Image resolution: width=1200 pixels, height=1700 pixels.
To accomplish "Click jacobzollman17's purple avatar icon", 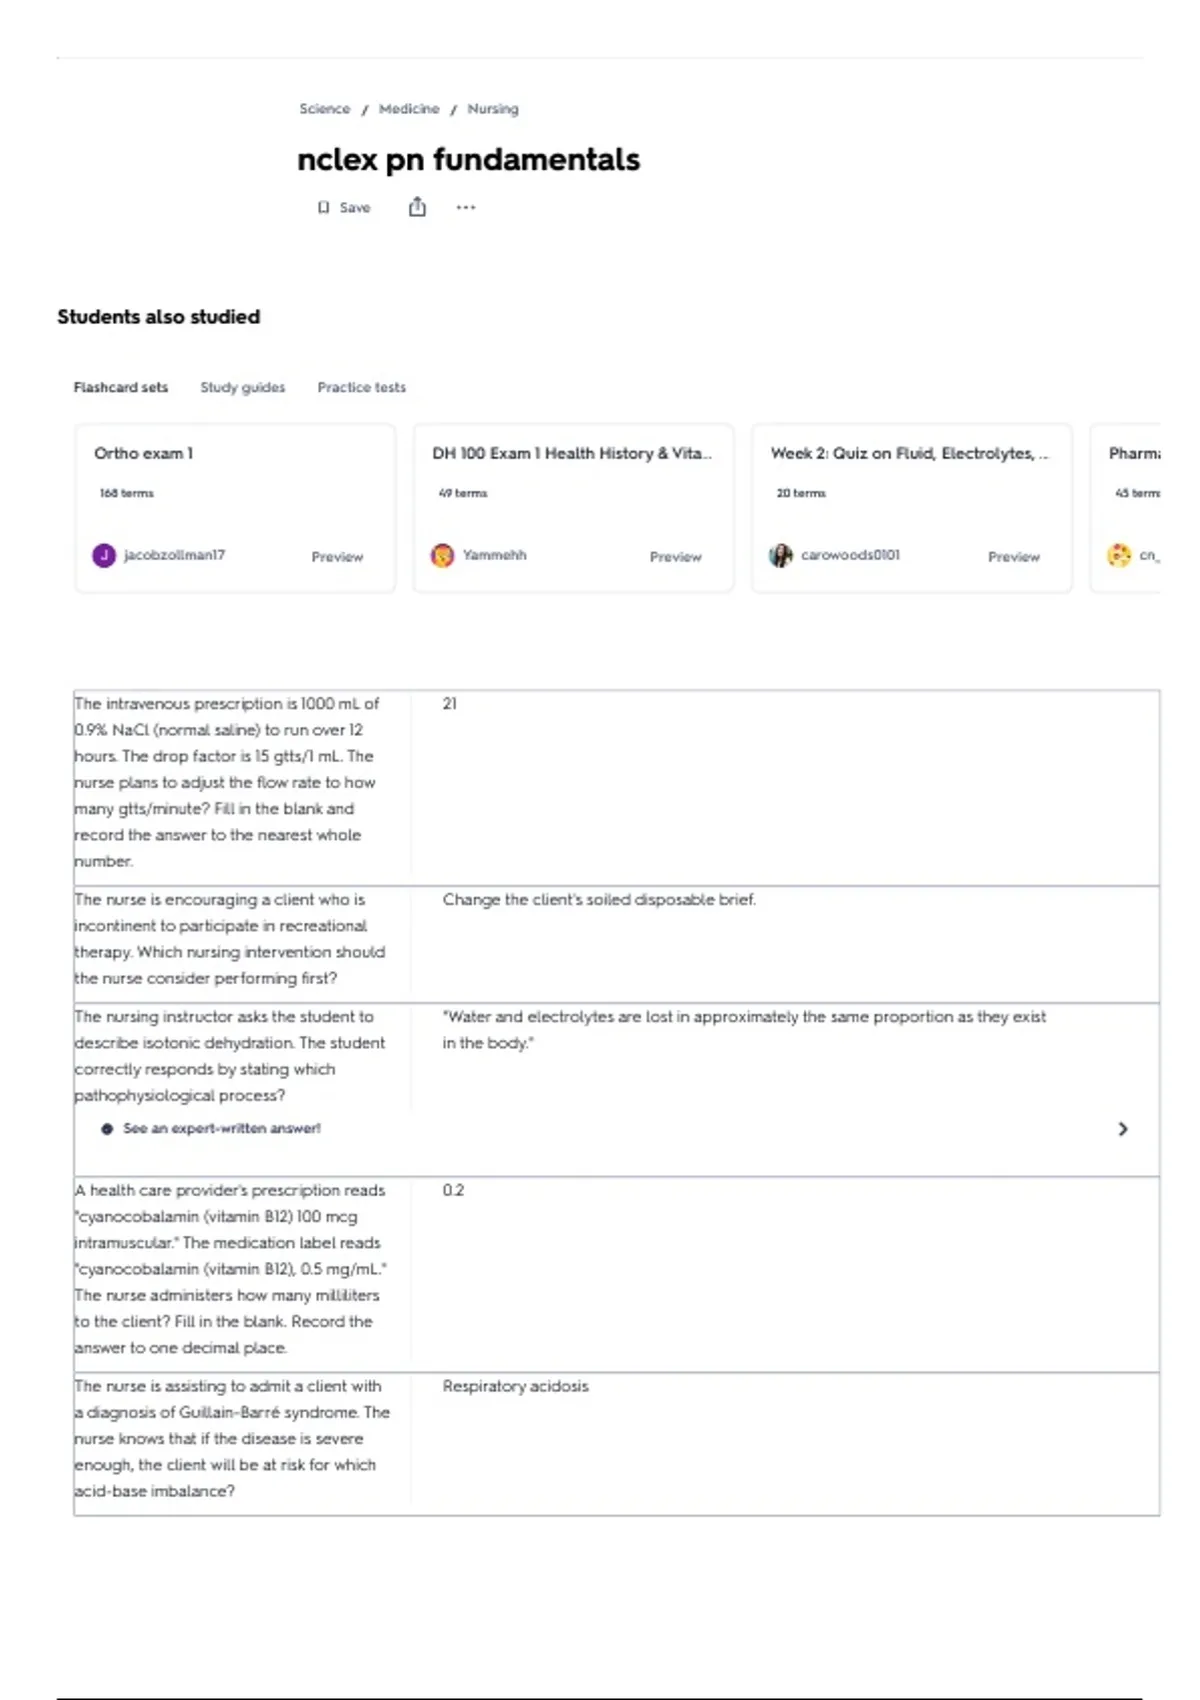I will [x=104, y=555].
